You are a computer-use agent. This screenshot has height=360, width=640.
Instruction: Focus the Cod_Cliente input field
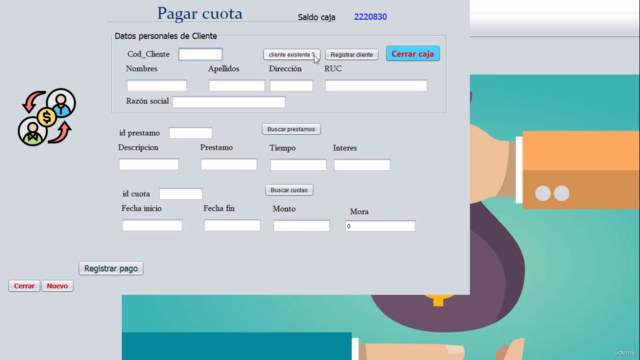[200, 54]
